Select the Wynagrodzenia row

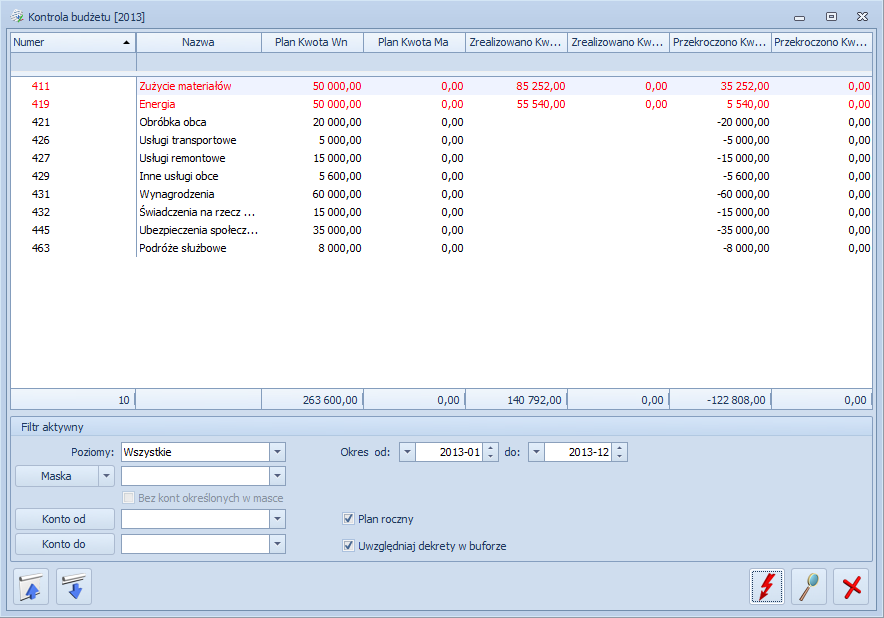click(441, 195)
